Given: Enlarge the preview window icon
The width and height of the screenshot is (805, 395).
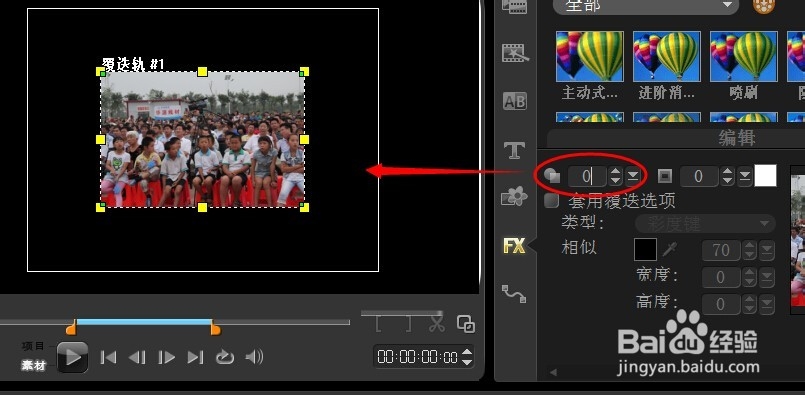Looking at the screenshot, I should (466, 324).
